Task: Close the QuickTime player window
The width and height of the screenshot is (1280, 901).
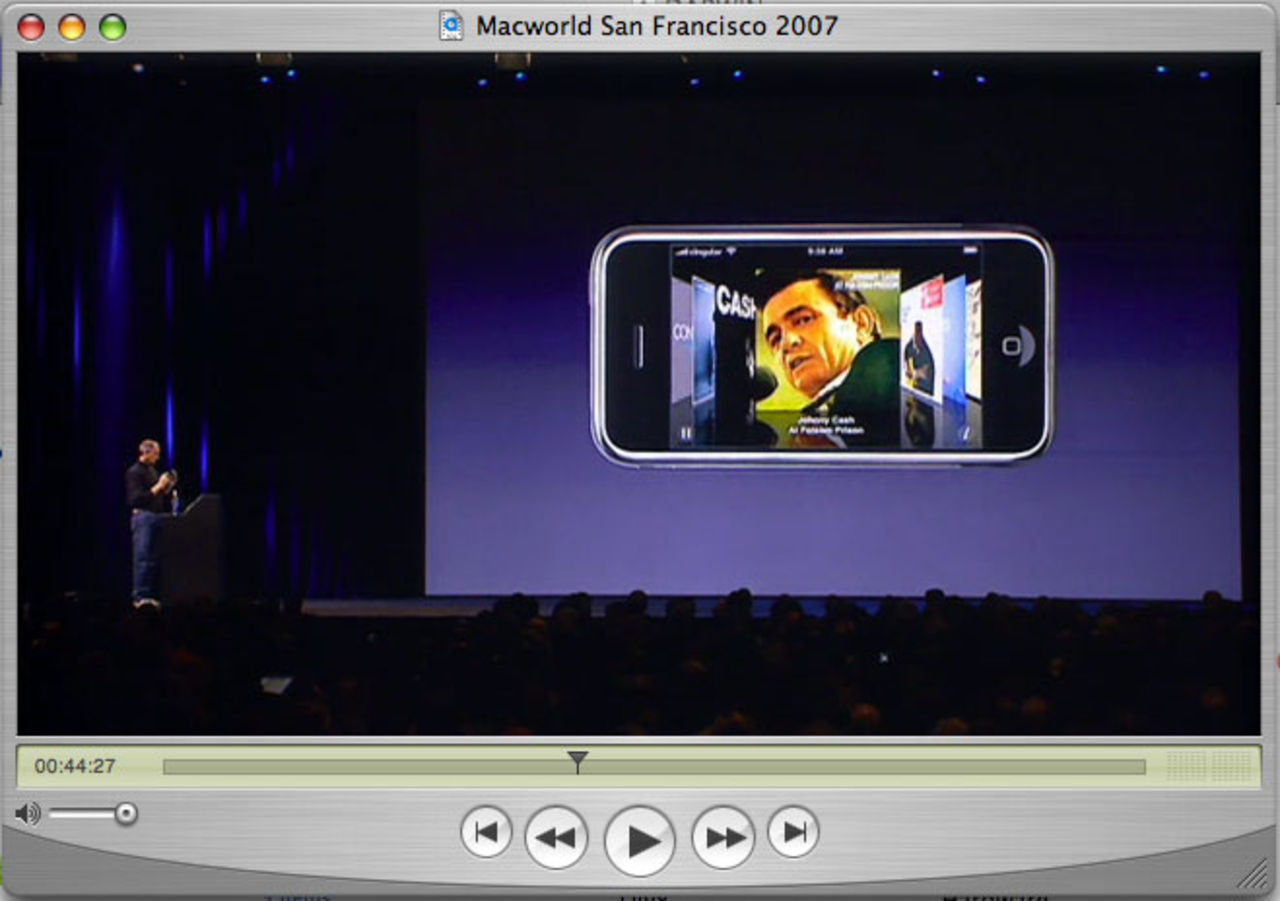Action: point(31,27)
